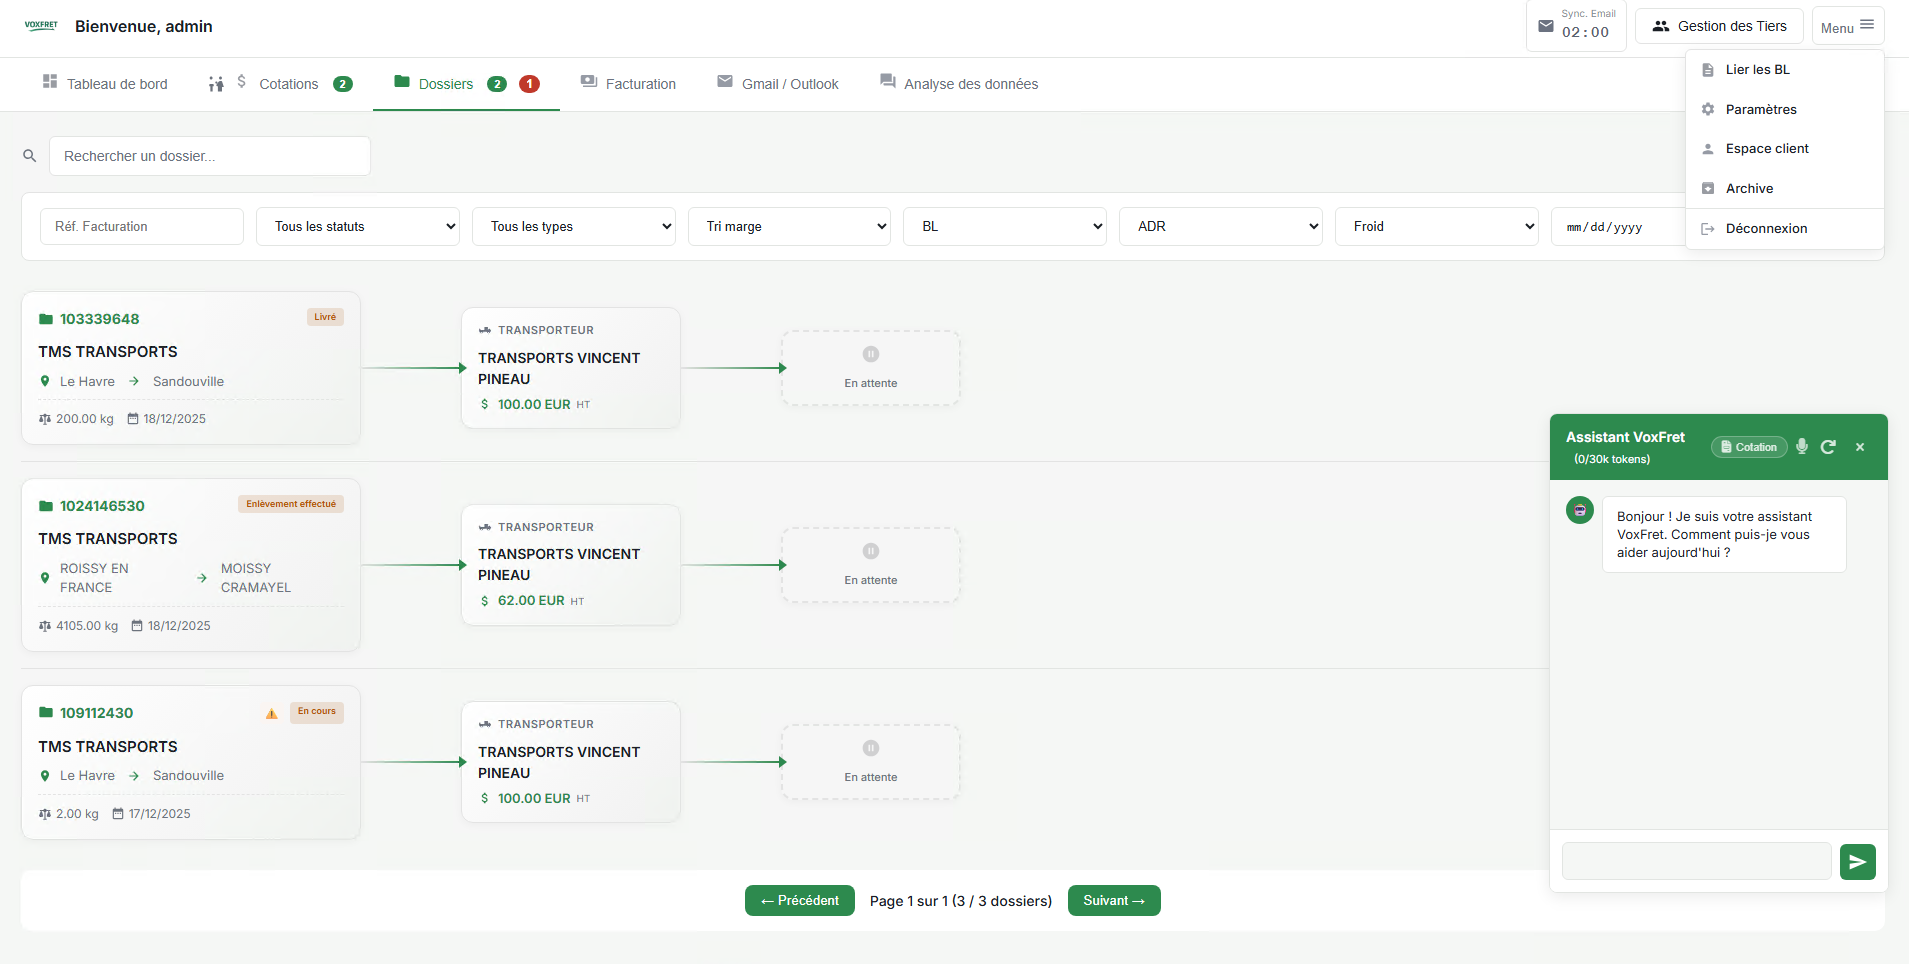Viewport: 1909px width, 964px height.
Task: Open the hamburger Menu icon
Action: pyautogui.click(x=1866, y=24)
